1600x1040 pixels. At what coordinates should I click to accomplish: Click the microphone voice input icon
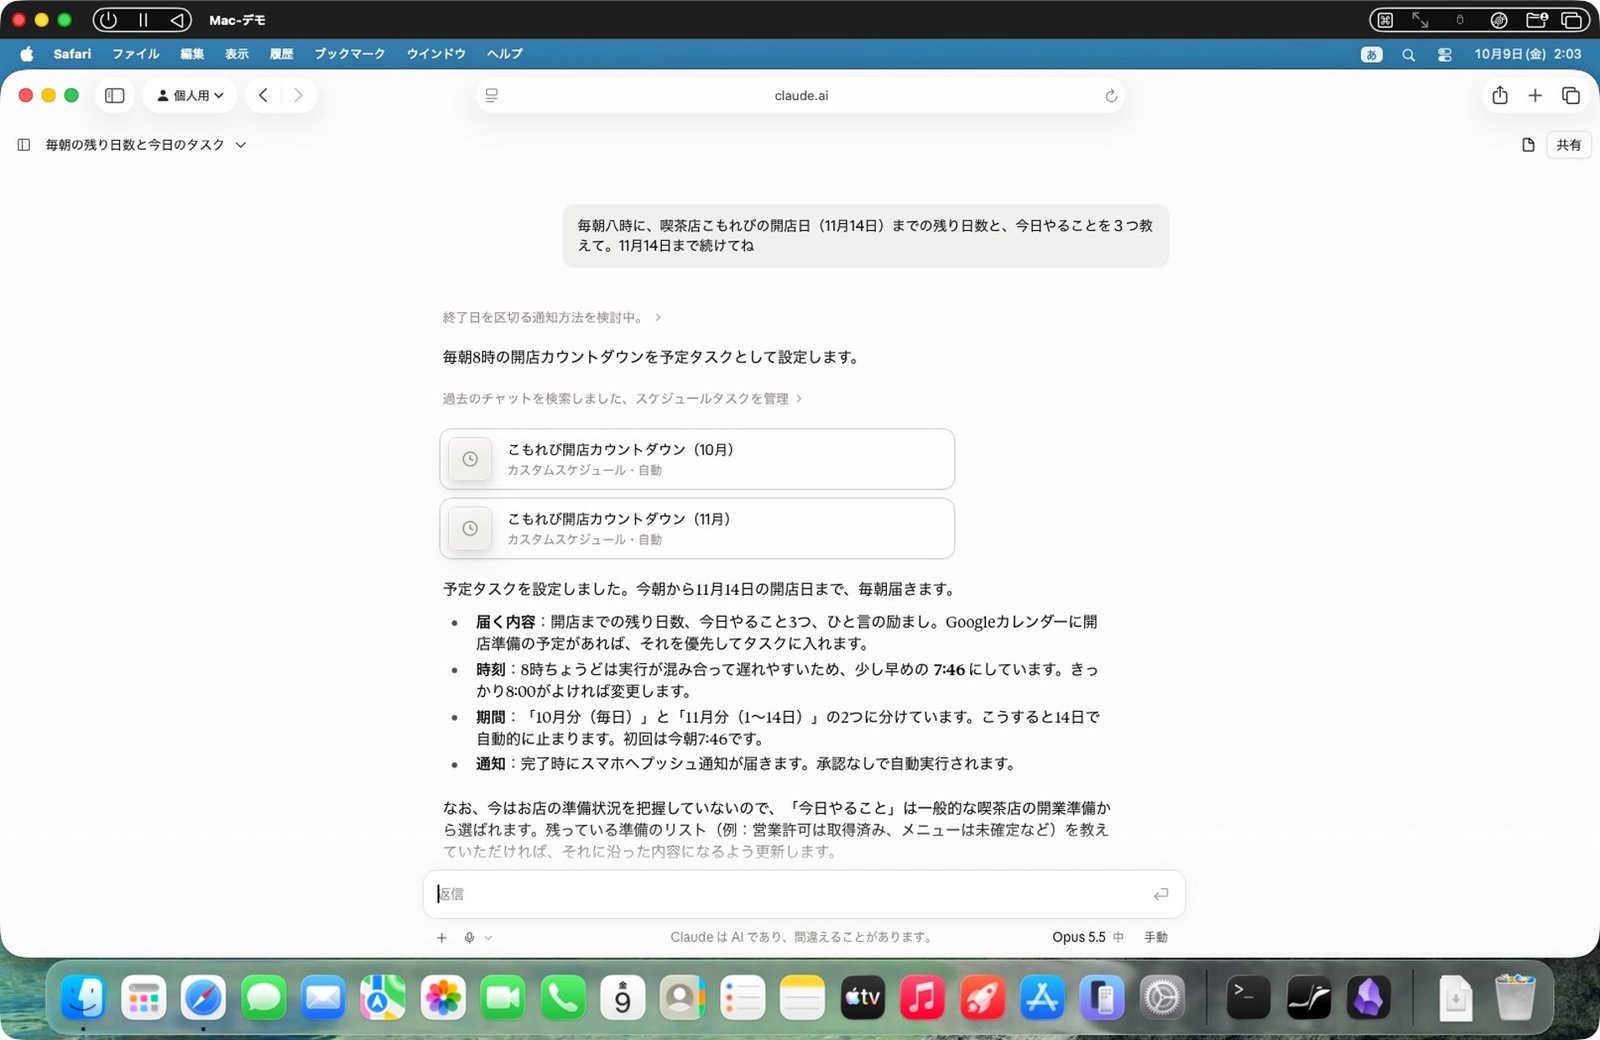tap(469, 937)
